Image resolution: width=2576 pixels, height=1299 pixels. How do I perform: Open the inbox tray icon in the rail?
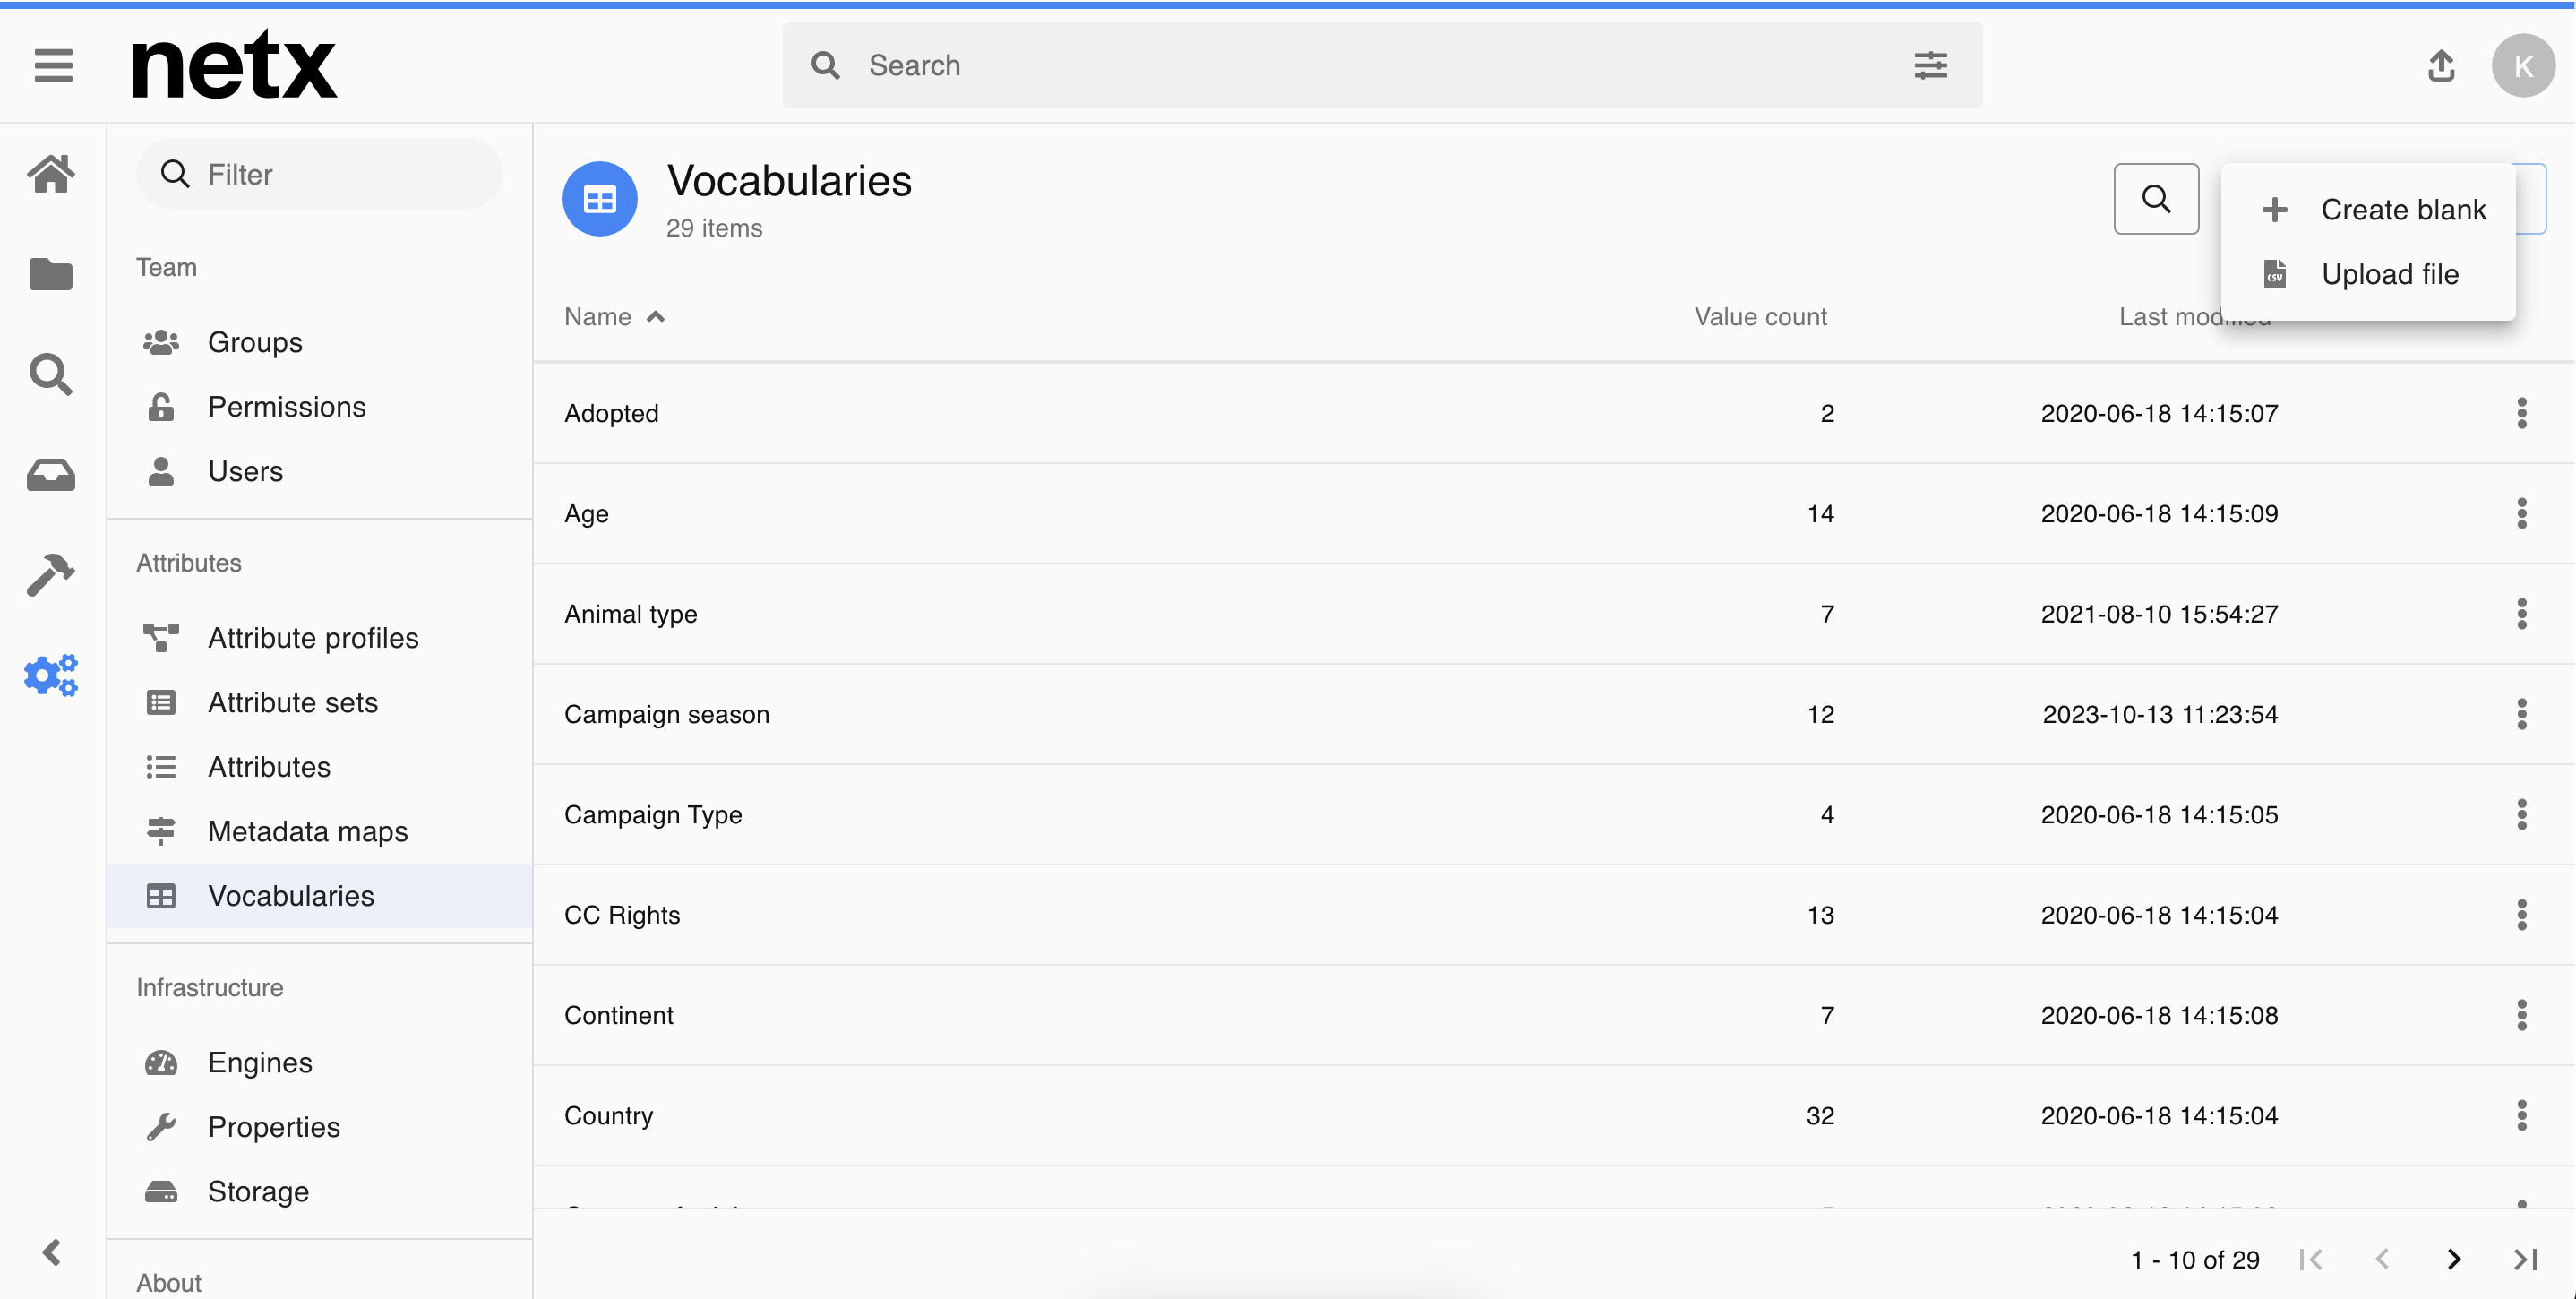(x=51, y=475)
